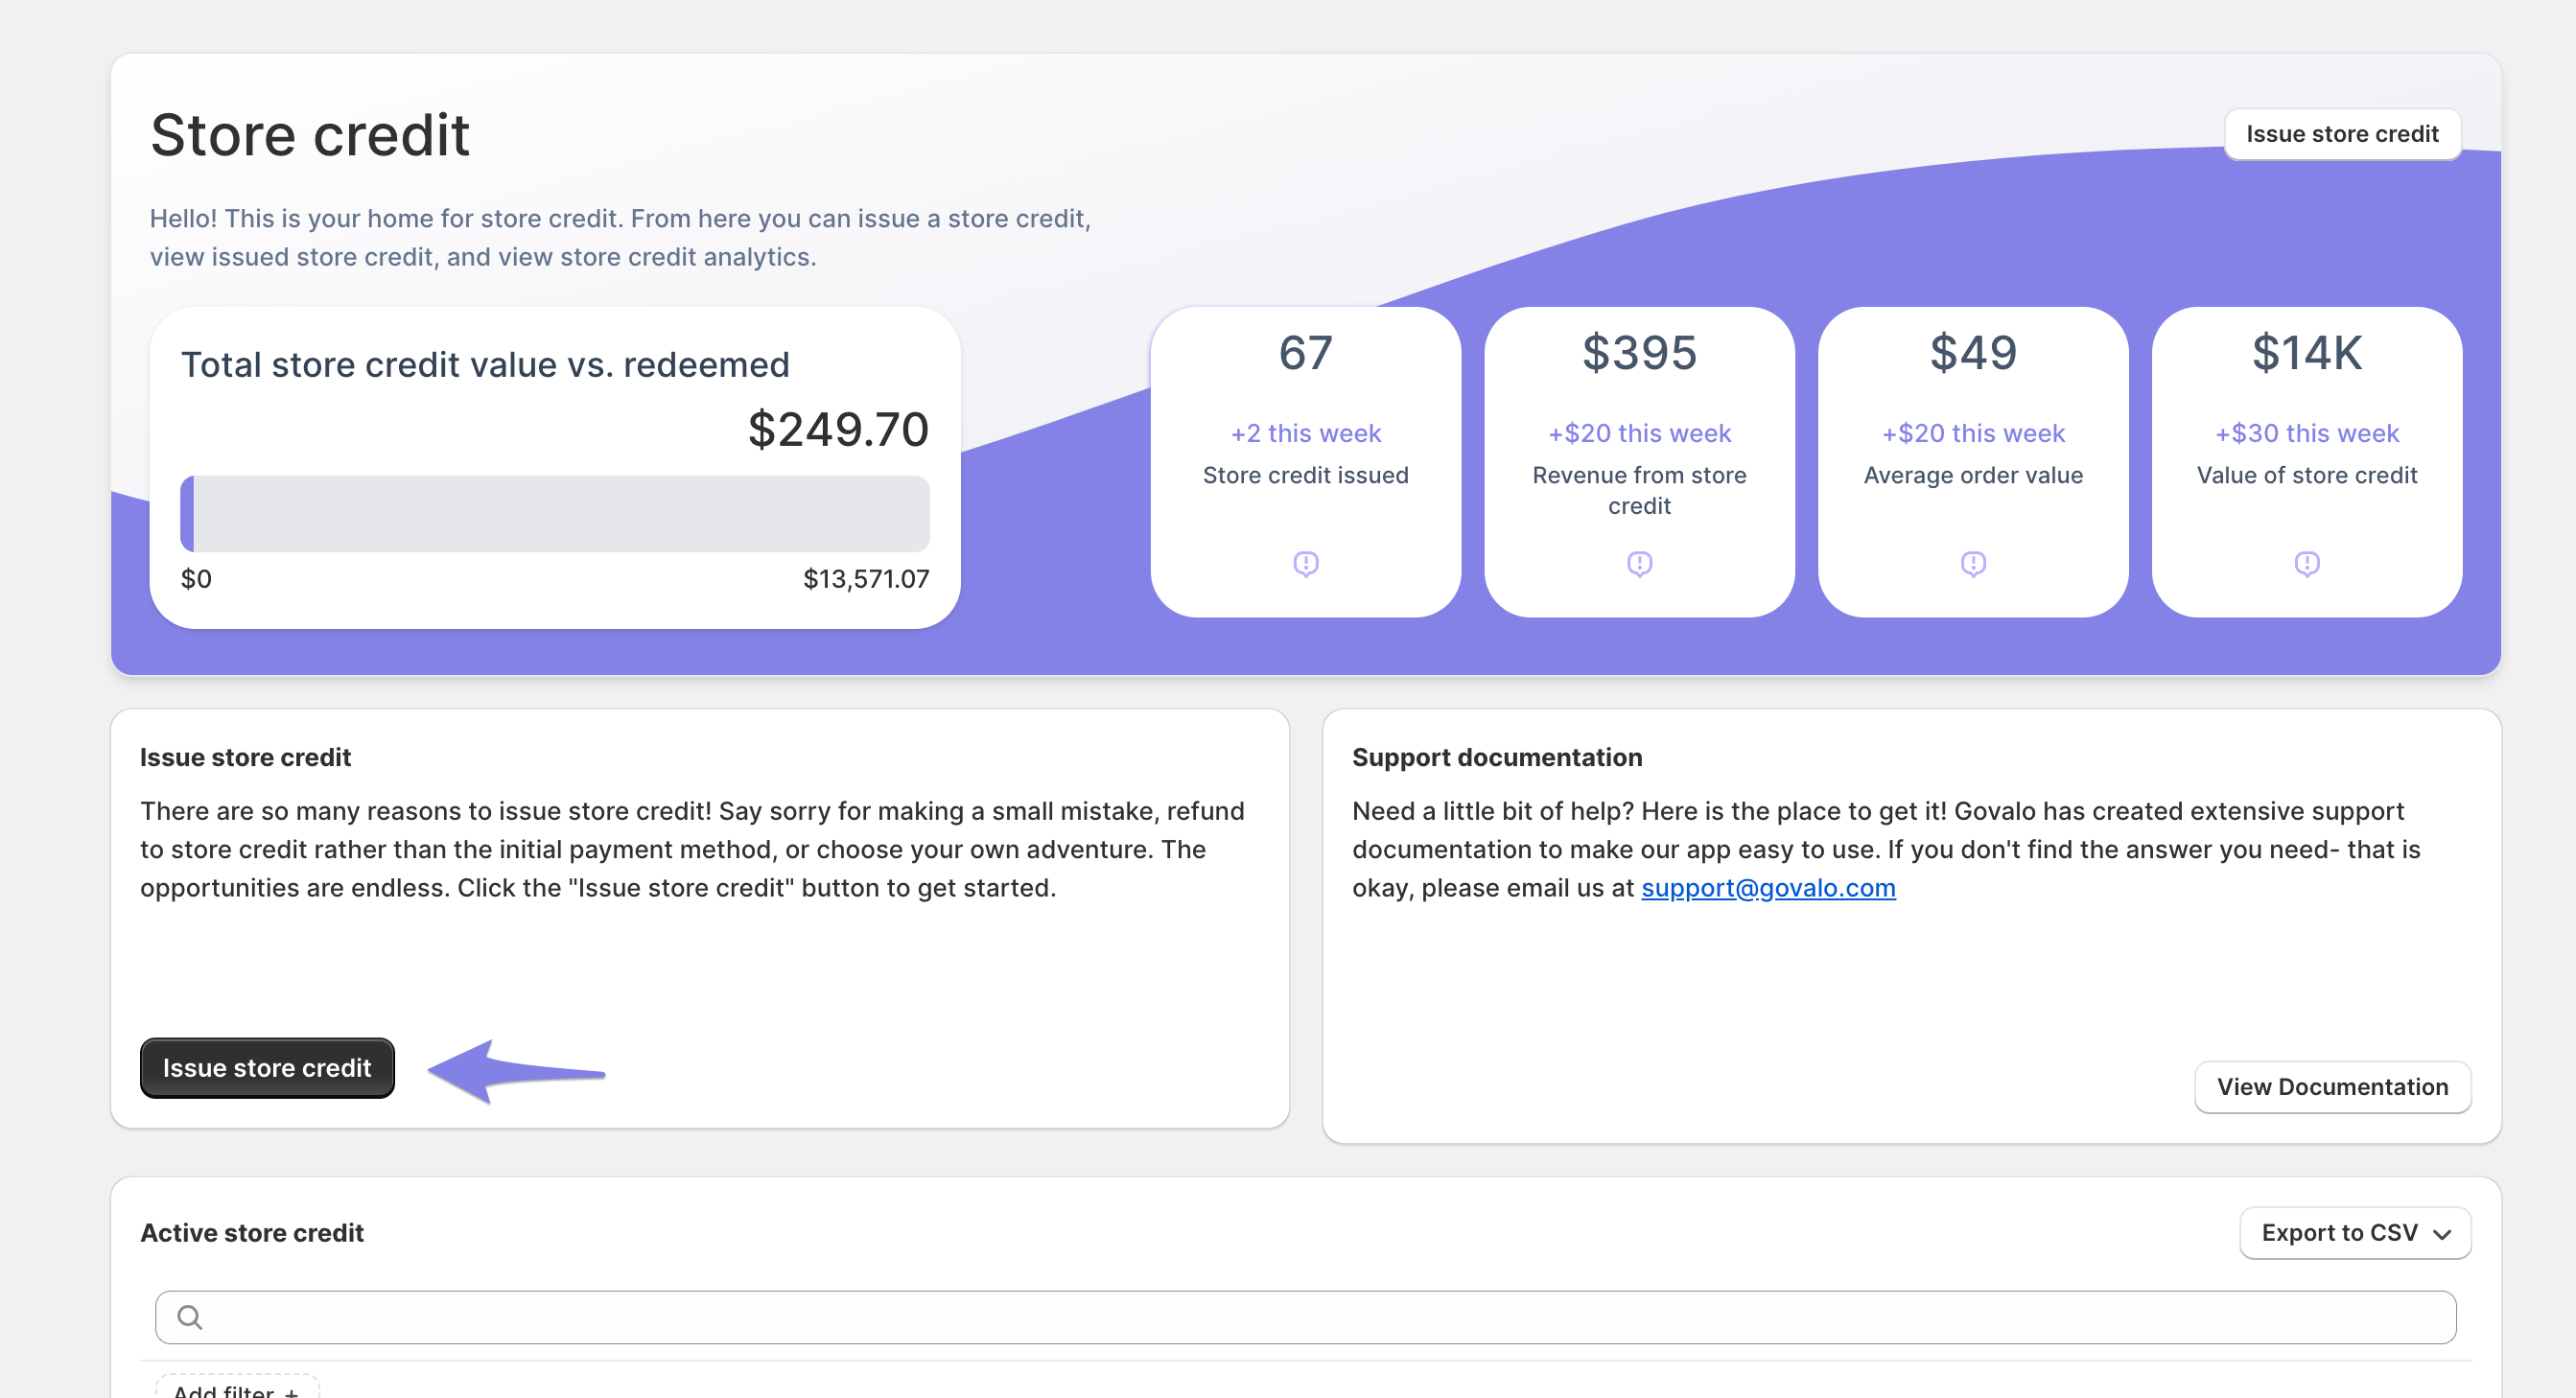Click the $13,571.07 total value label
Viewport: 2576px width, 1398px height.
866,579
